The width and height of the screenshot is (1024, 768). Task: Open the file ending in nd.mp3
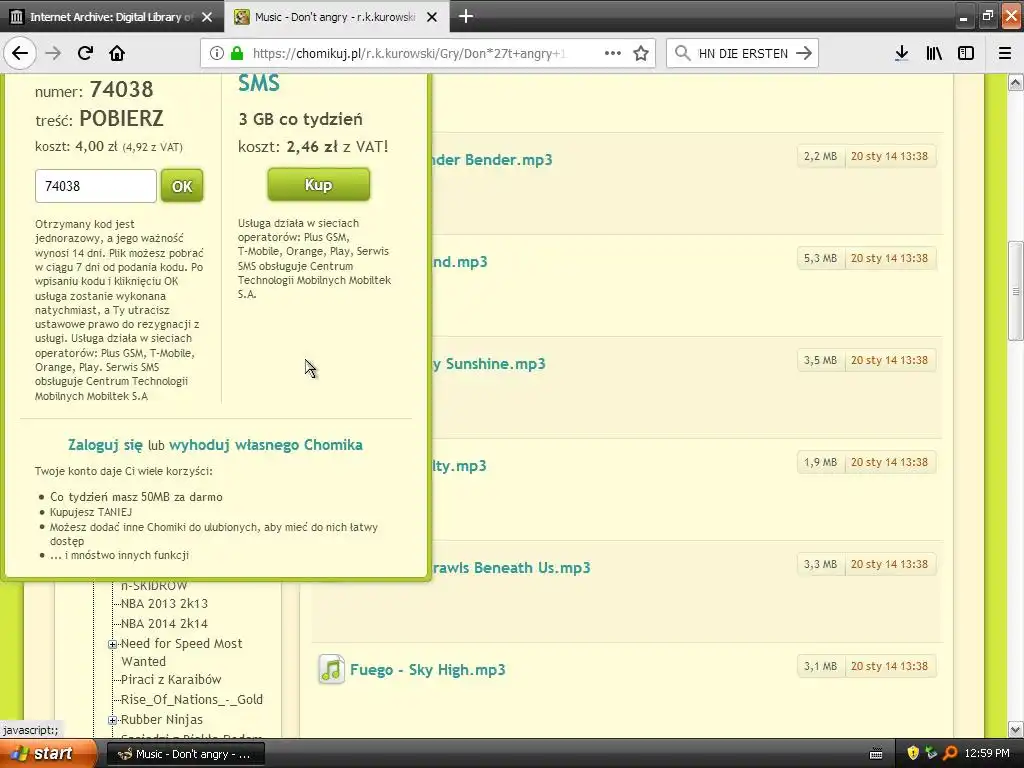[460, 262]
